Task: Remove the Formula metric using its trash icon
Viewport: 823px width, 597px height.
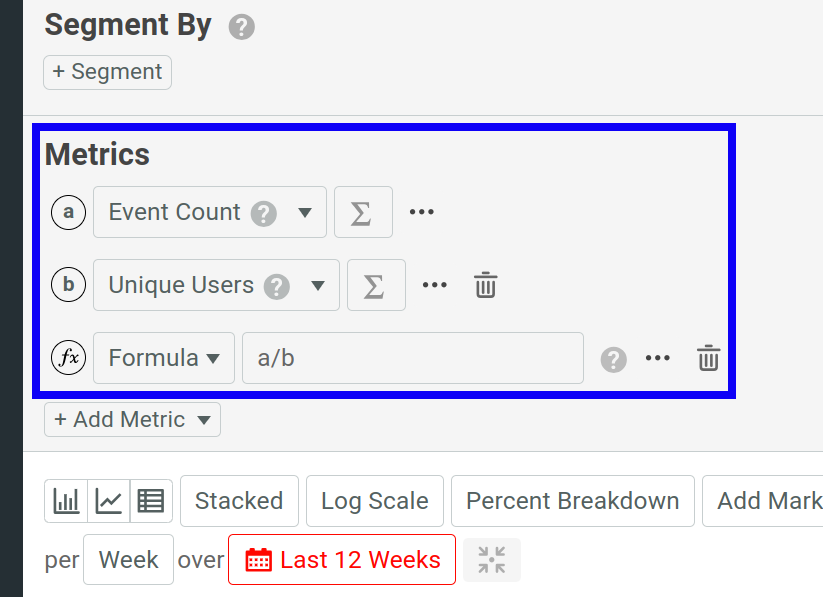Action: pos(708,358)
